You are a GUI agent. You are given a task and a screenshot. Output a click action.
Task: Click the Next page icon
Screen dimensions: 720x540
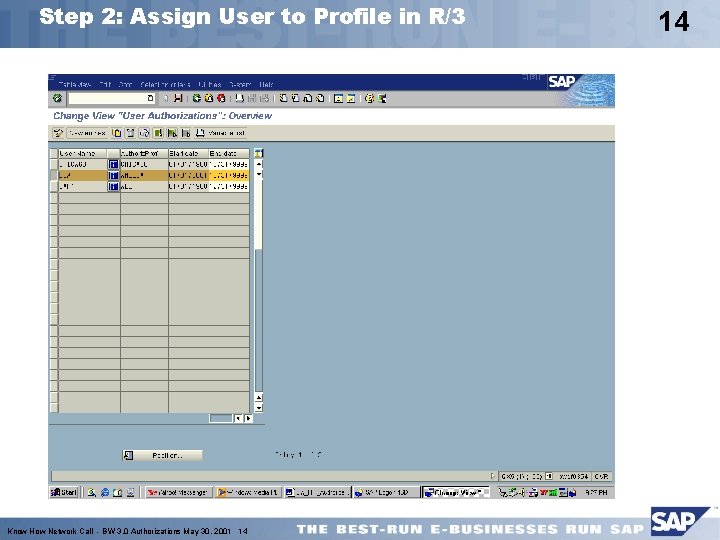(x=308, y=98)
